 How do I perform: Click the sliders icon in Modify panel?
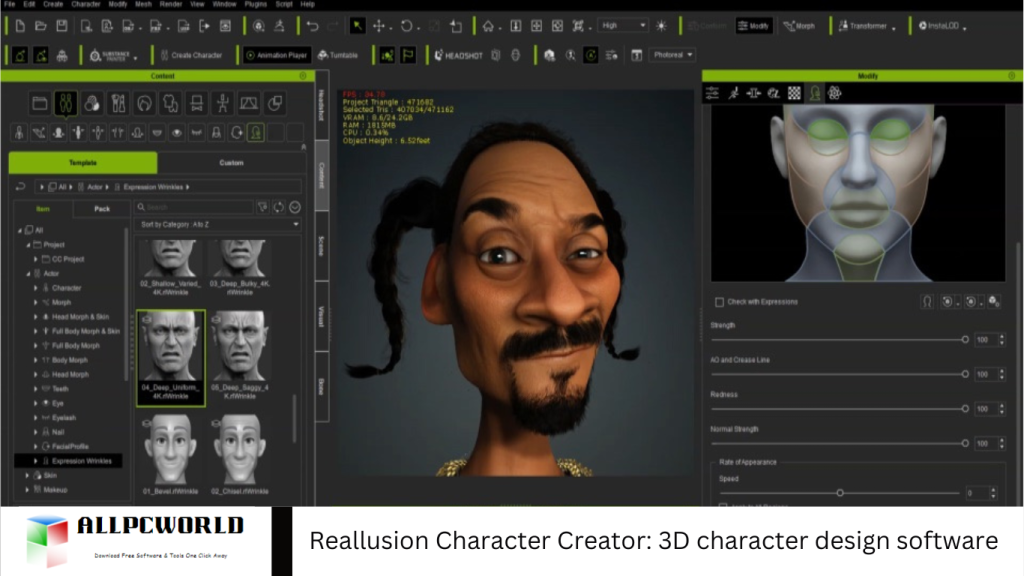pyautogui.click(x=712, y=93)
